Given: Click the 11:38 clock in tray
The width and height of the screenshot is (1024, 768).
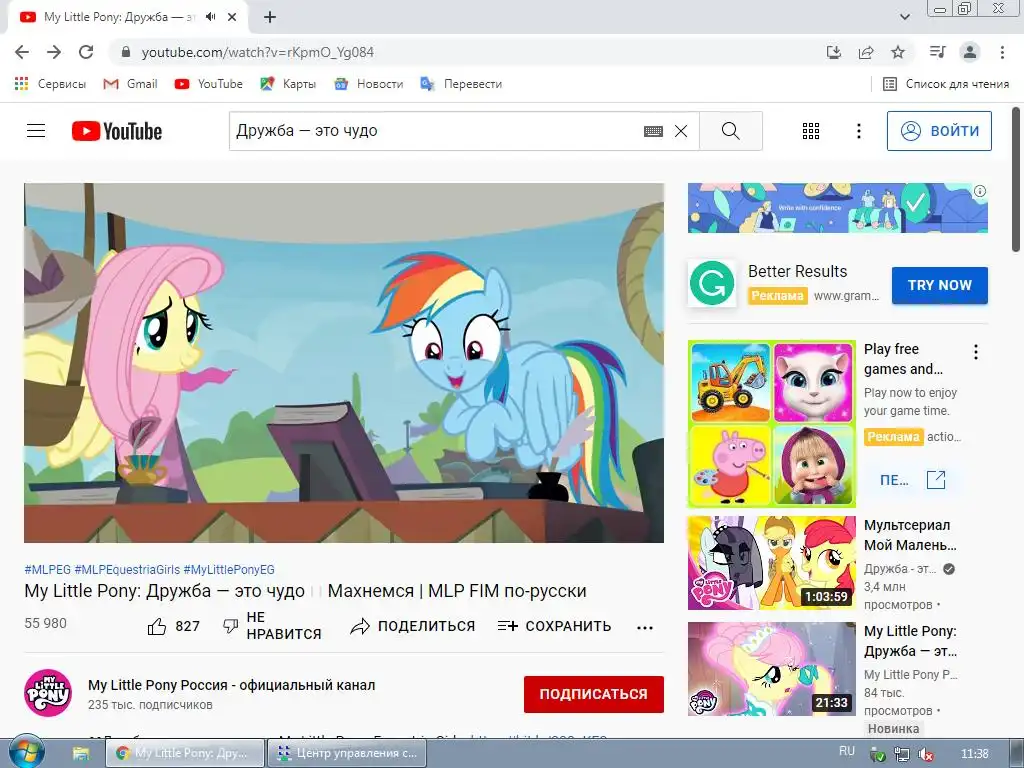Looking at the screenshot, I should 975,754.
